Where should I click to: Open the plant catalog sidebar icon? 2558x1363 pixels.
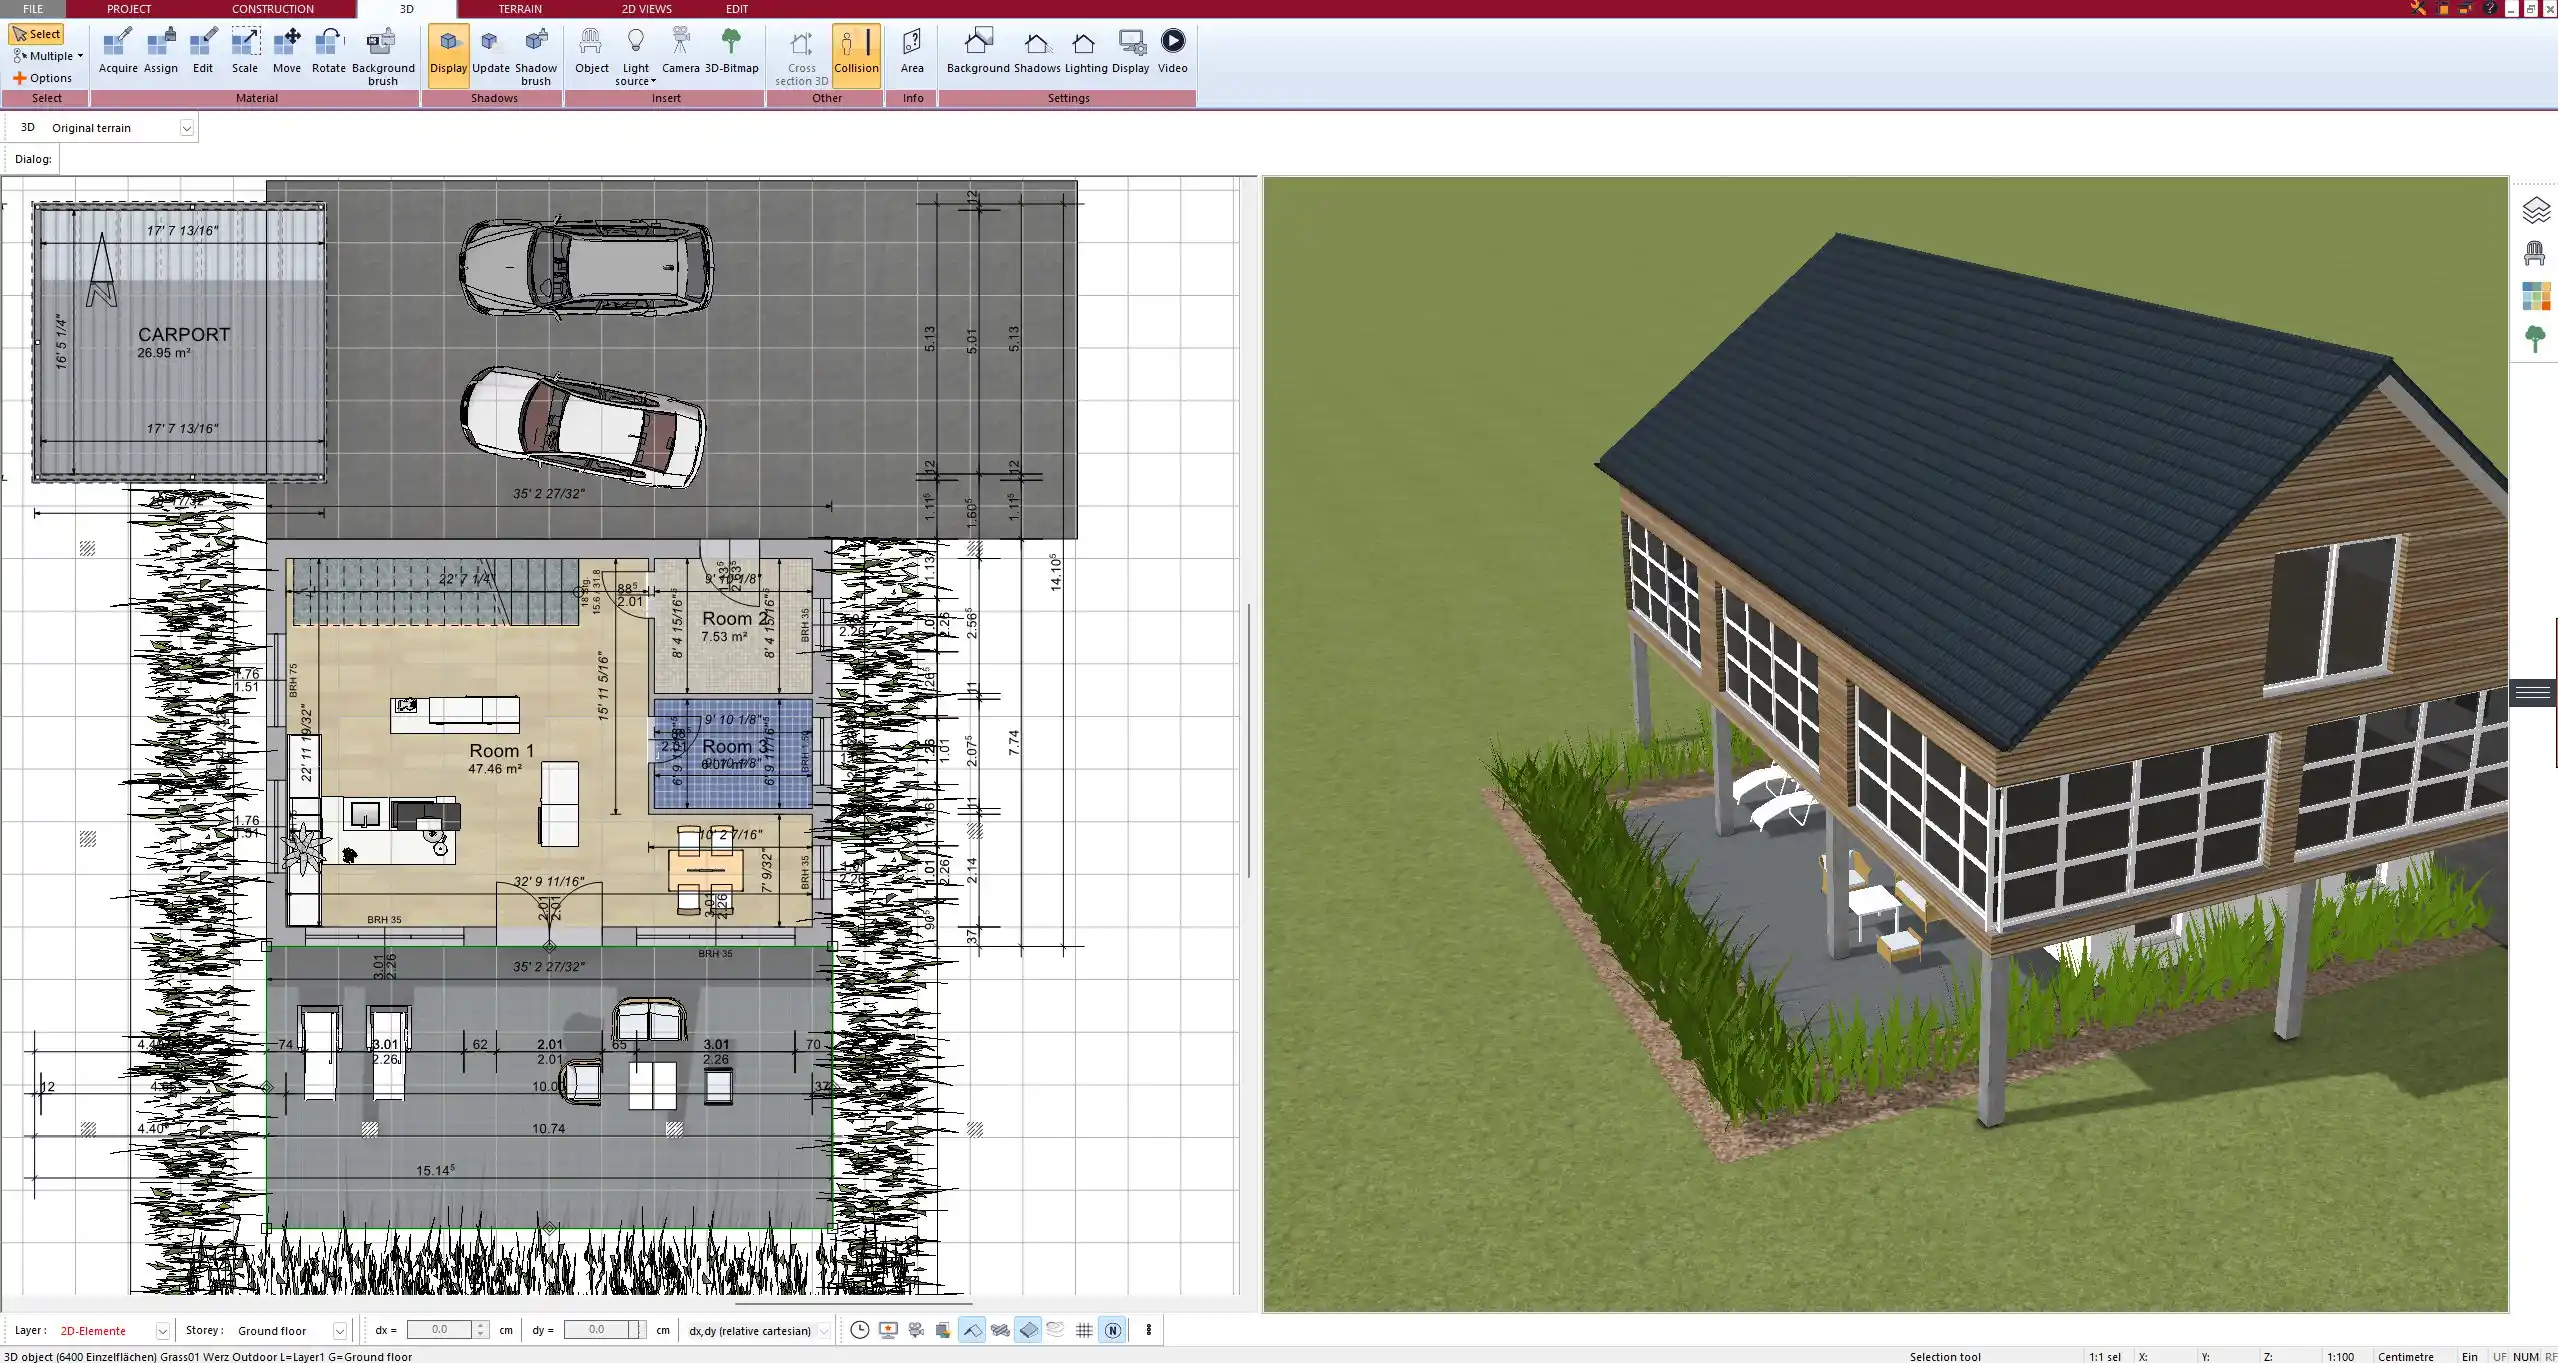[x=2535, y=339]
